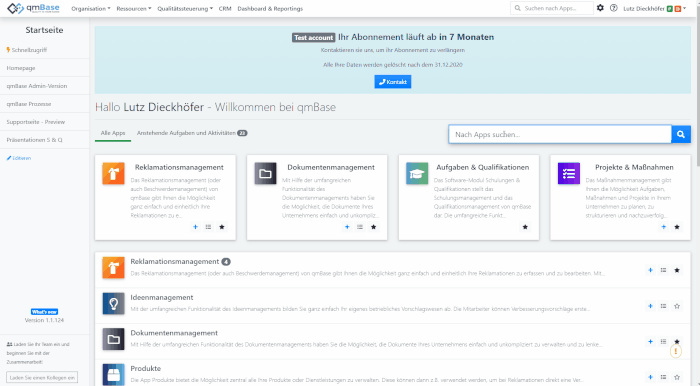700x386 pixels.
Task: Click the blue search magnifier button
Action: point(681,134)
